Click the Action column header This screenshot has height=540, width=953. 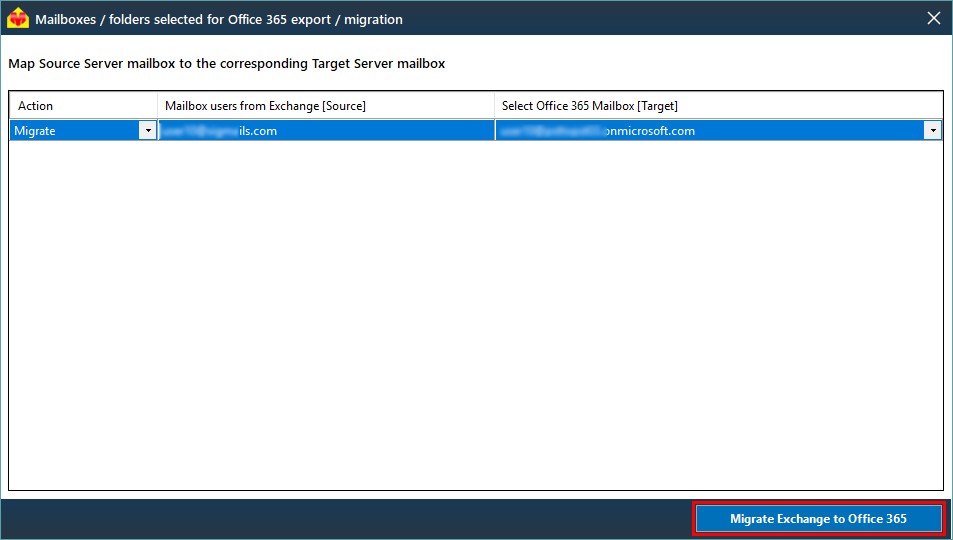point(83,106)
